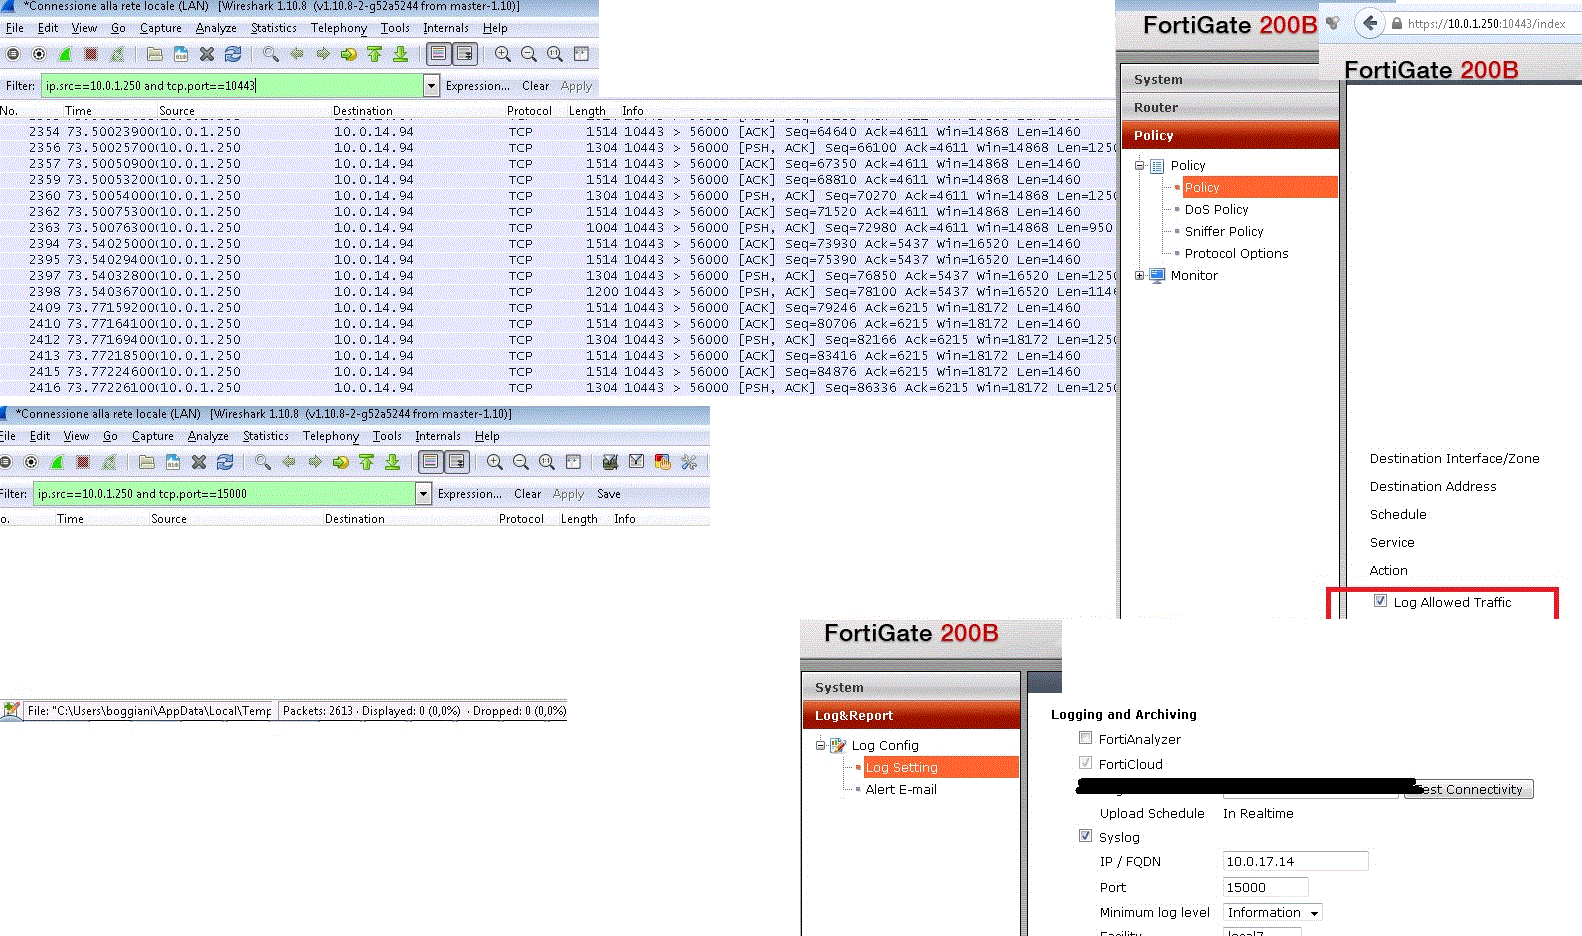Click the display filter field containing tcp.port==10443

pyautogui.click(x=232, y=86)
